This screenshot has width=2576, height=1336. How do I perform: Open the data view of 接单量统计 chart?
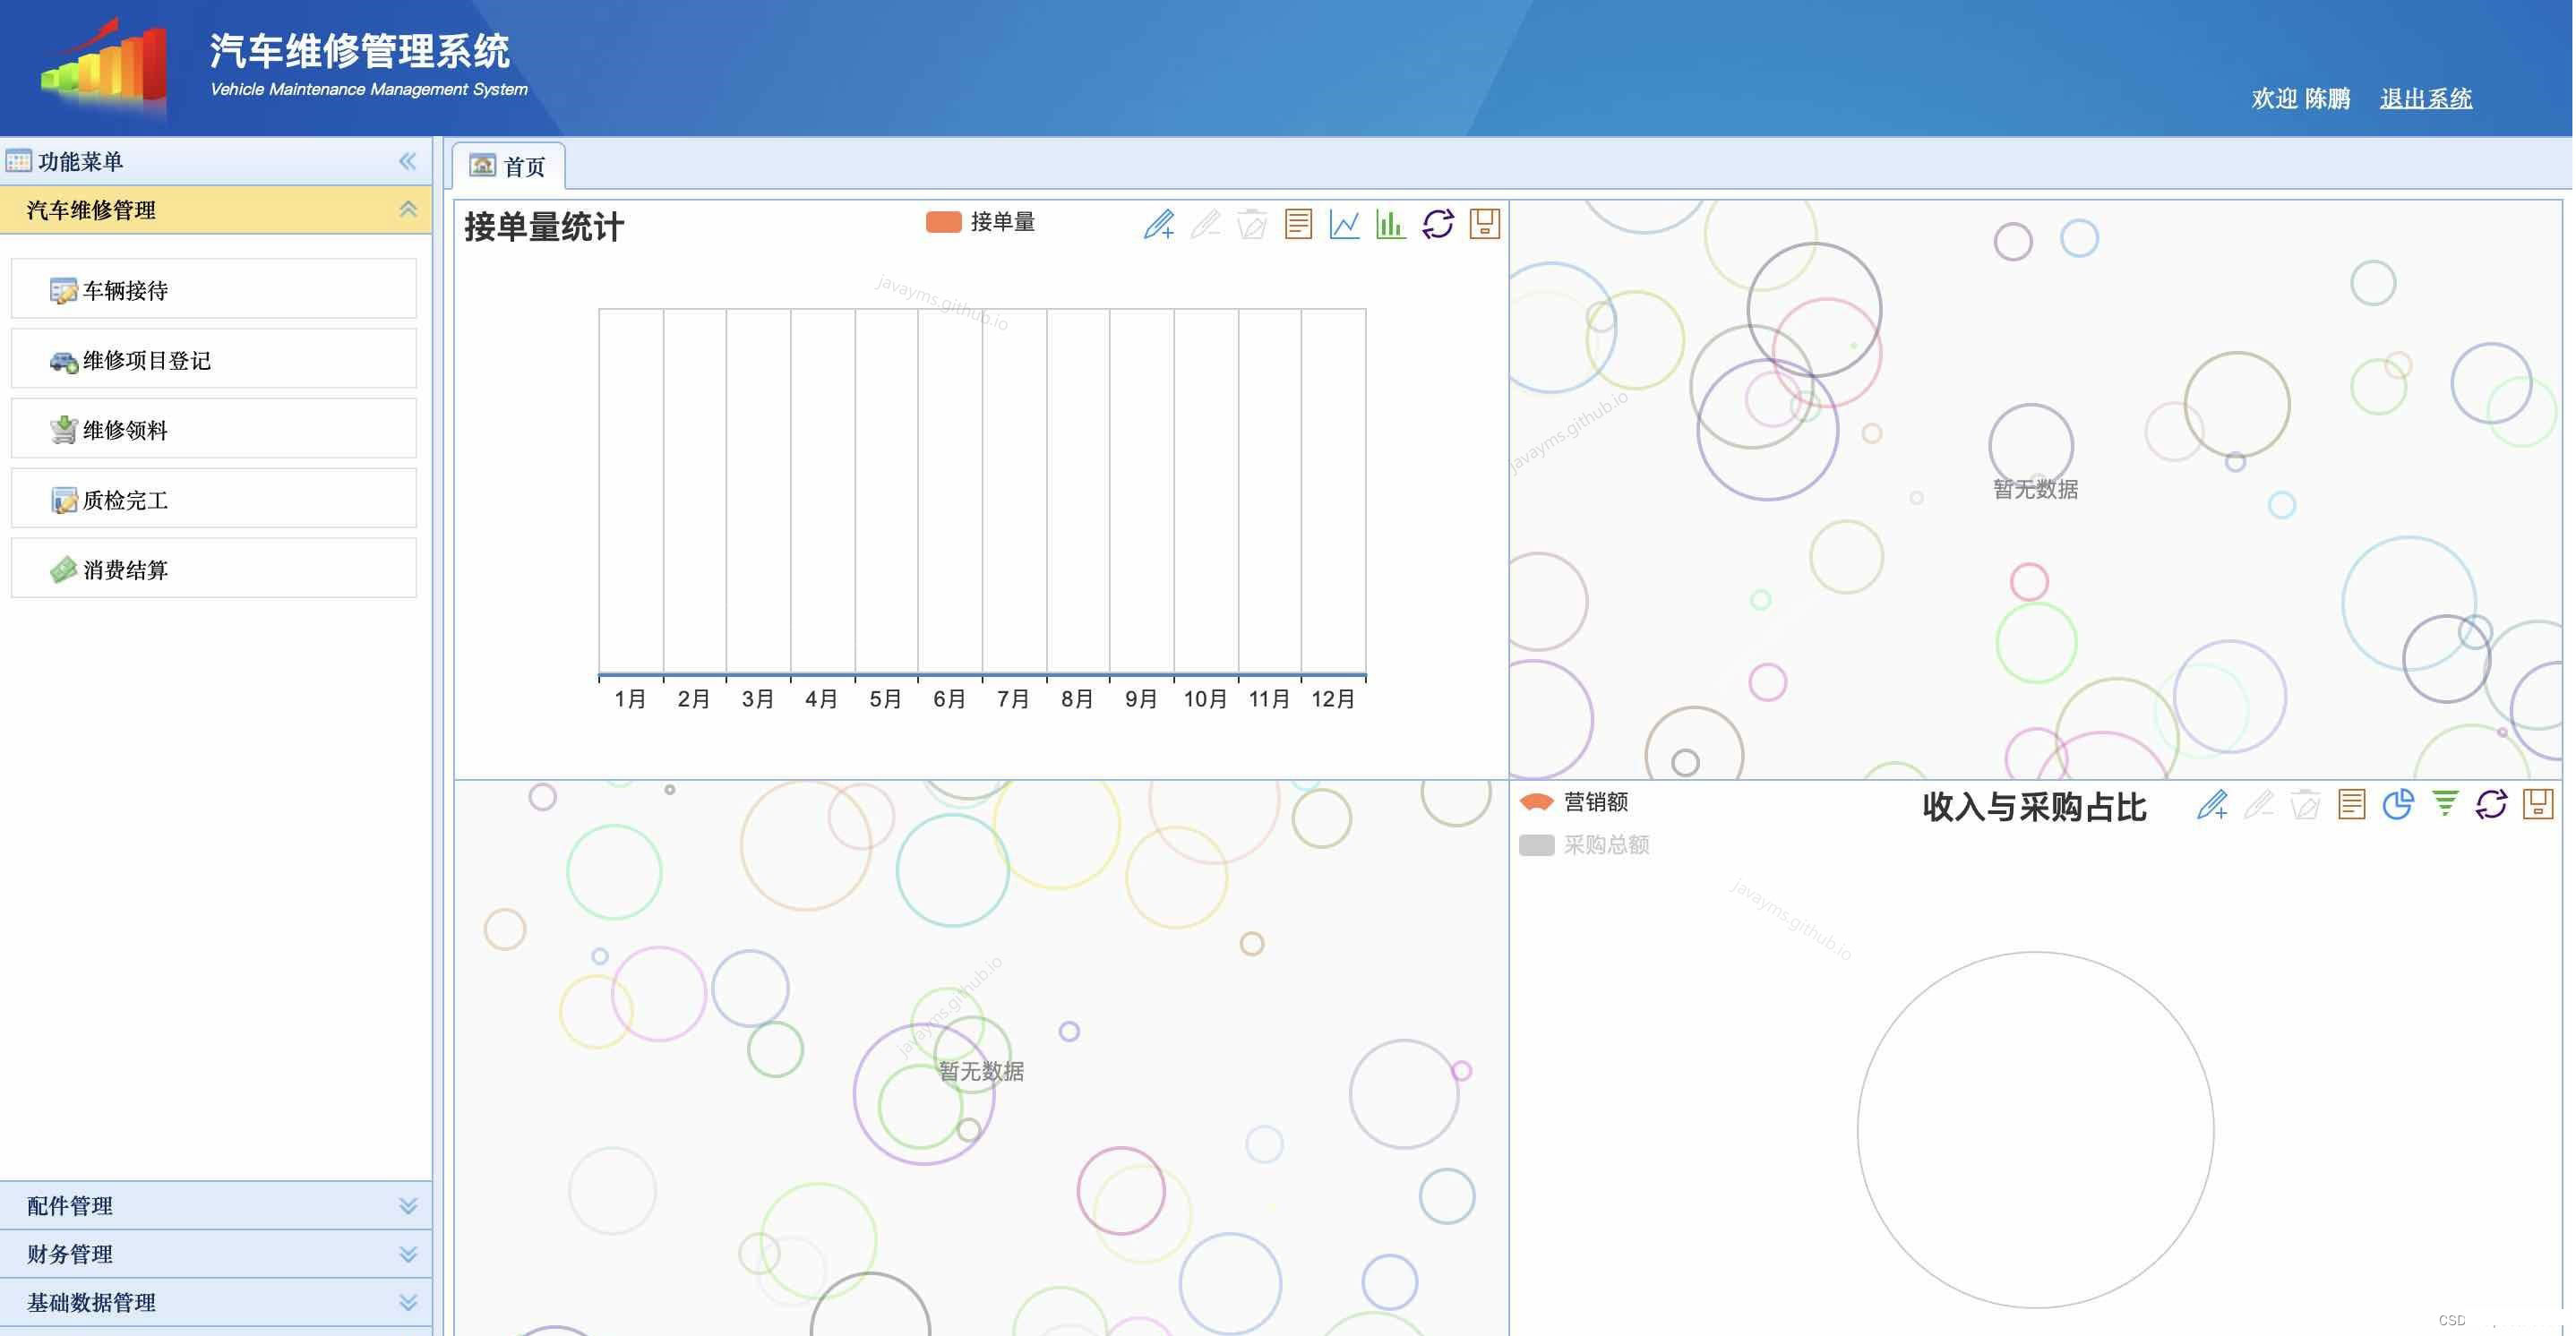[x=1297, y=224]
